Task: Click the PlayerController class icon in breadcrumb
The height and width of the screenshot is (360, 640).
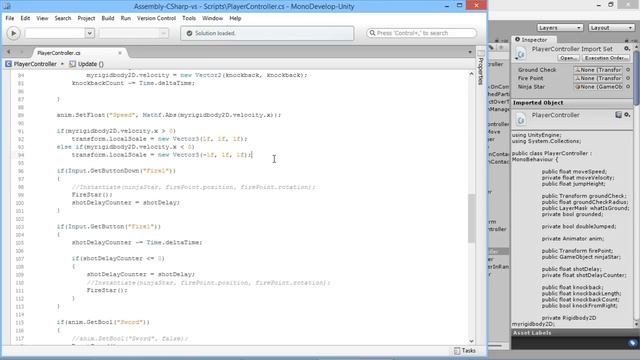Action: coord(9,64)
